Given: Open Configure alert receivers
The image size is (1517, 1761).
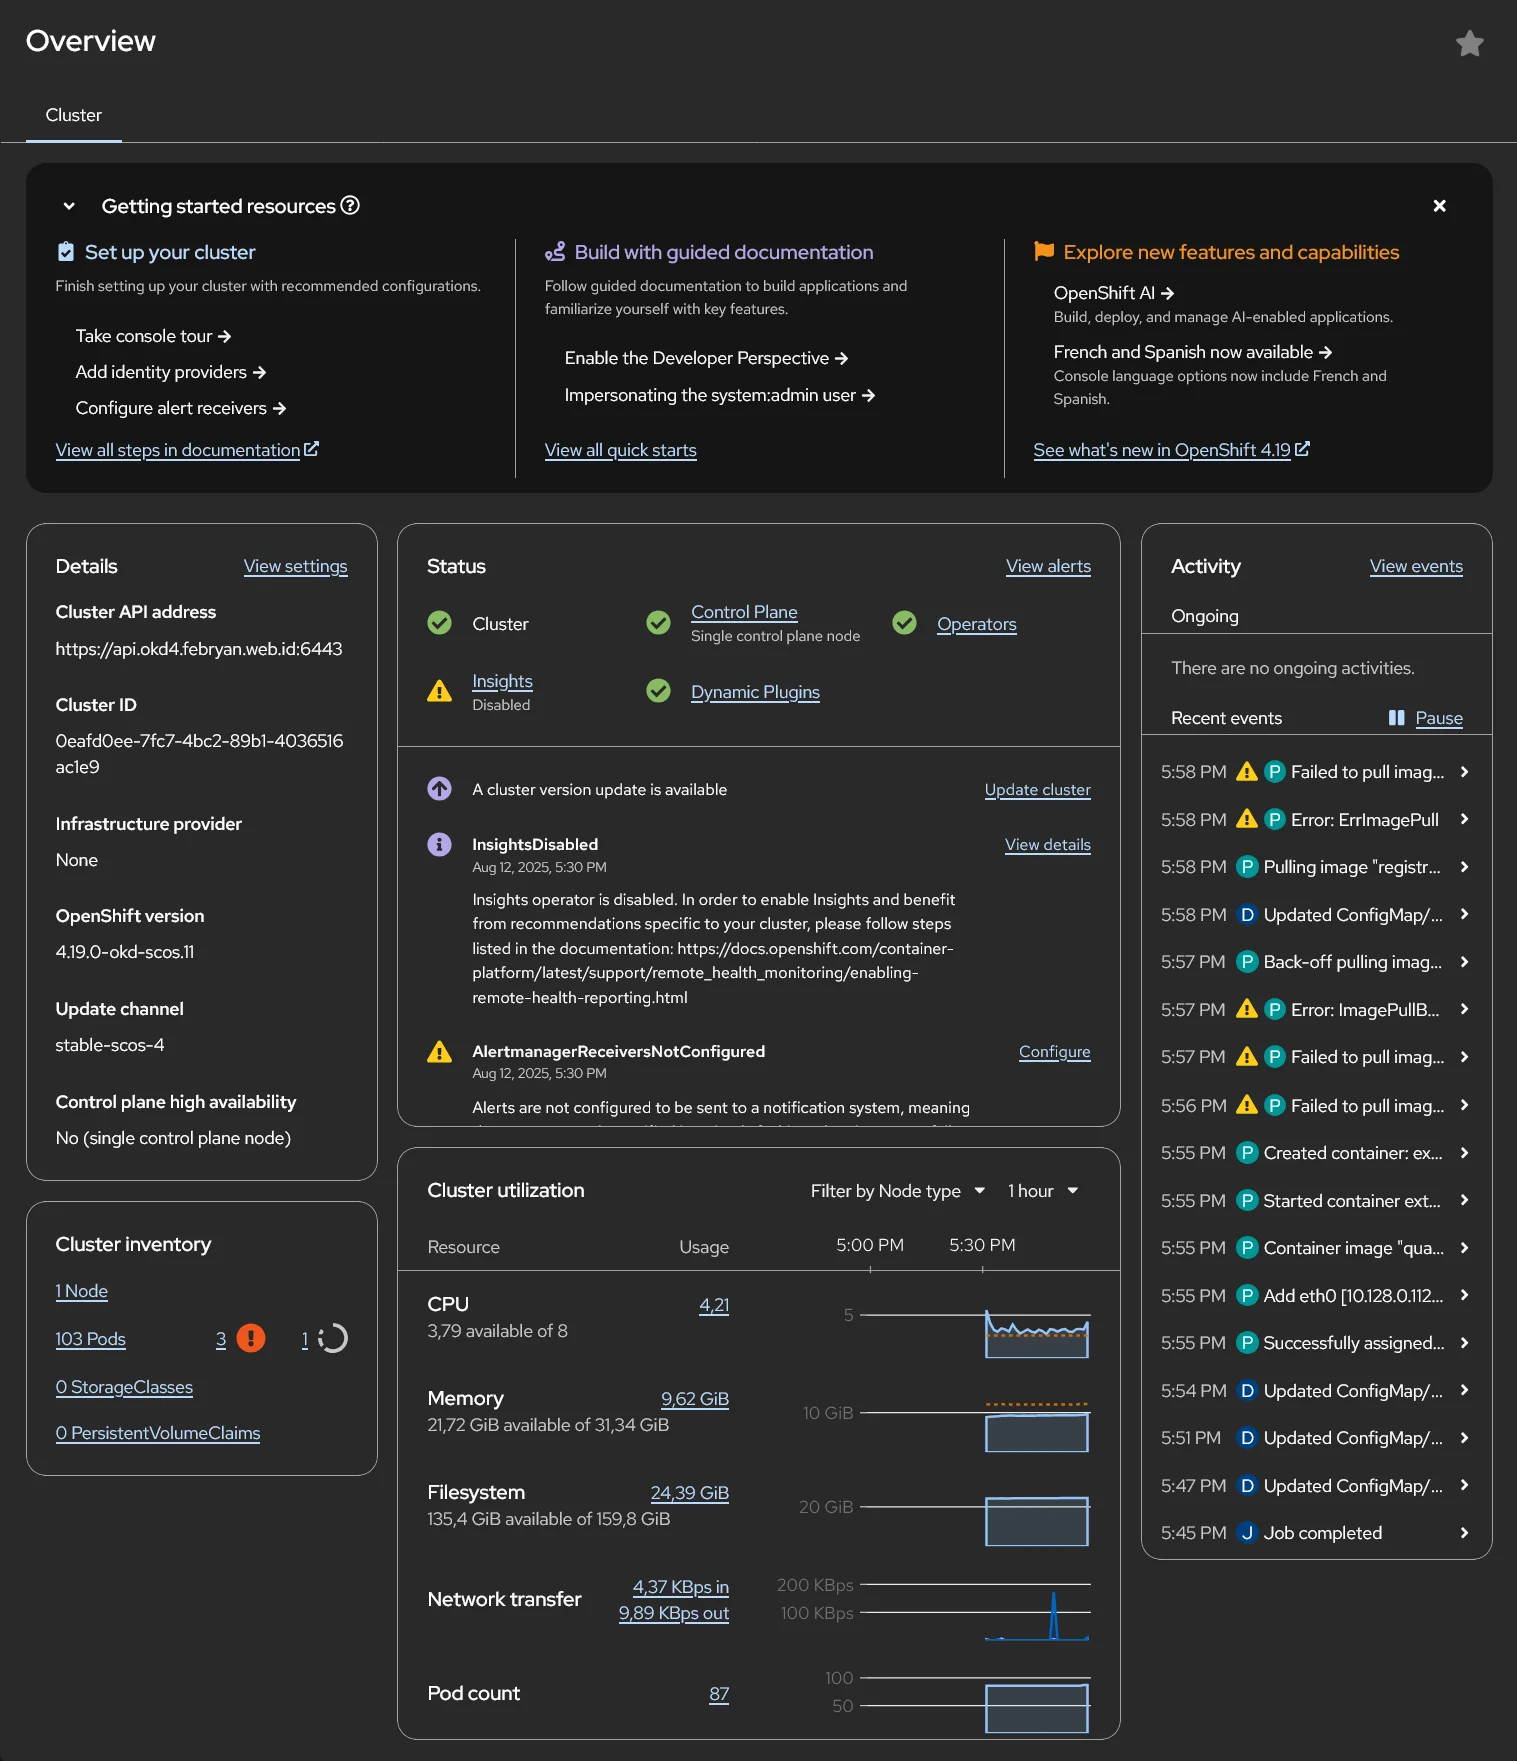Looking at the screenshot, I should [x=181, y=408].
